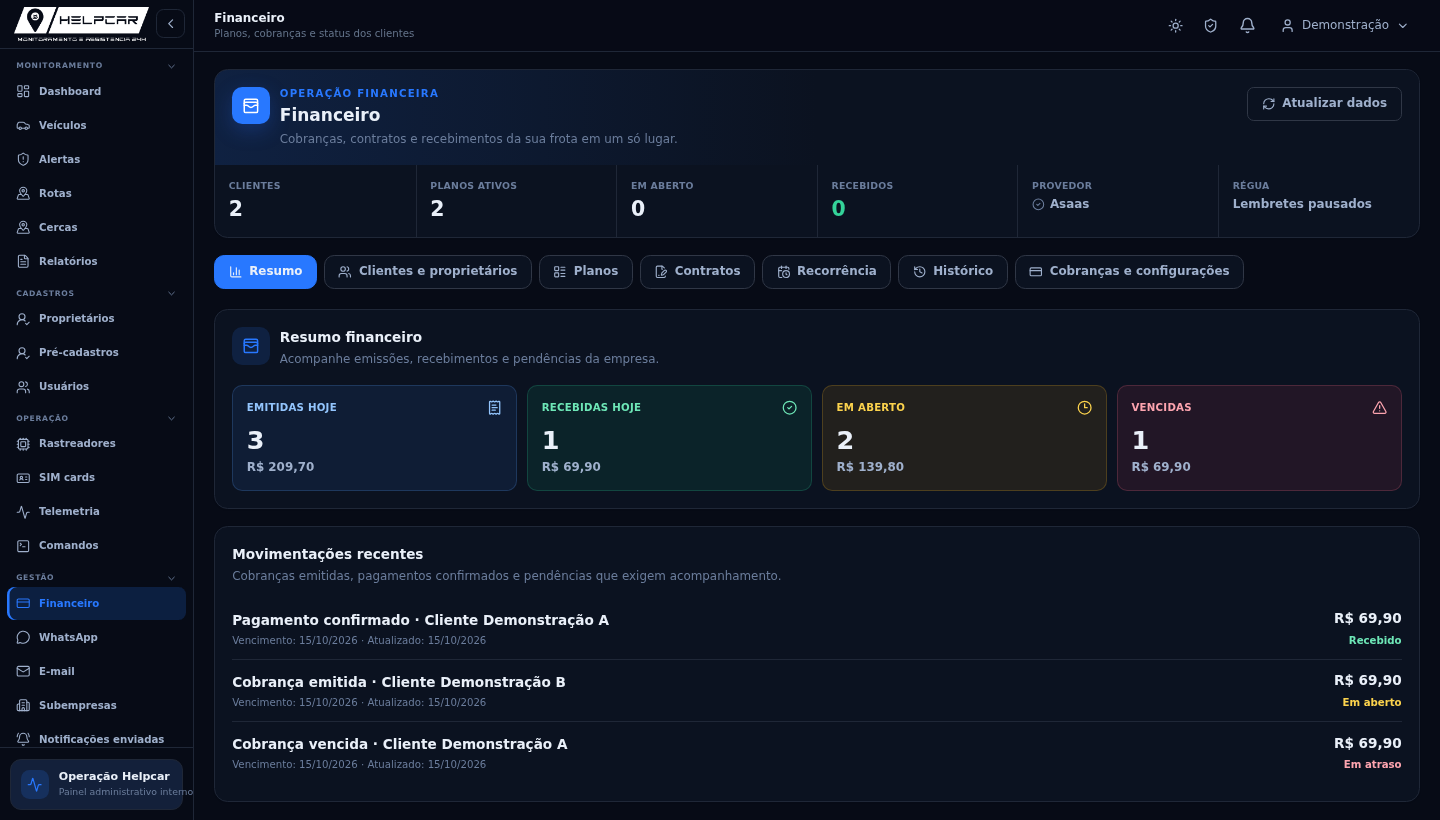Open the shield security icon in header
Screen dimensions: 1440x820
1211,25
